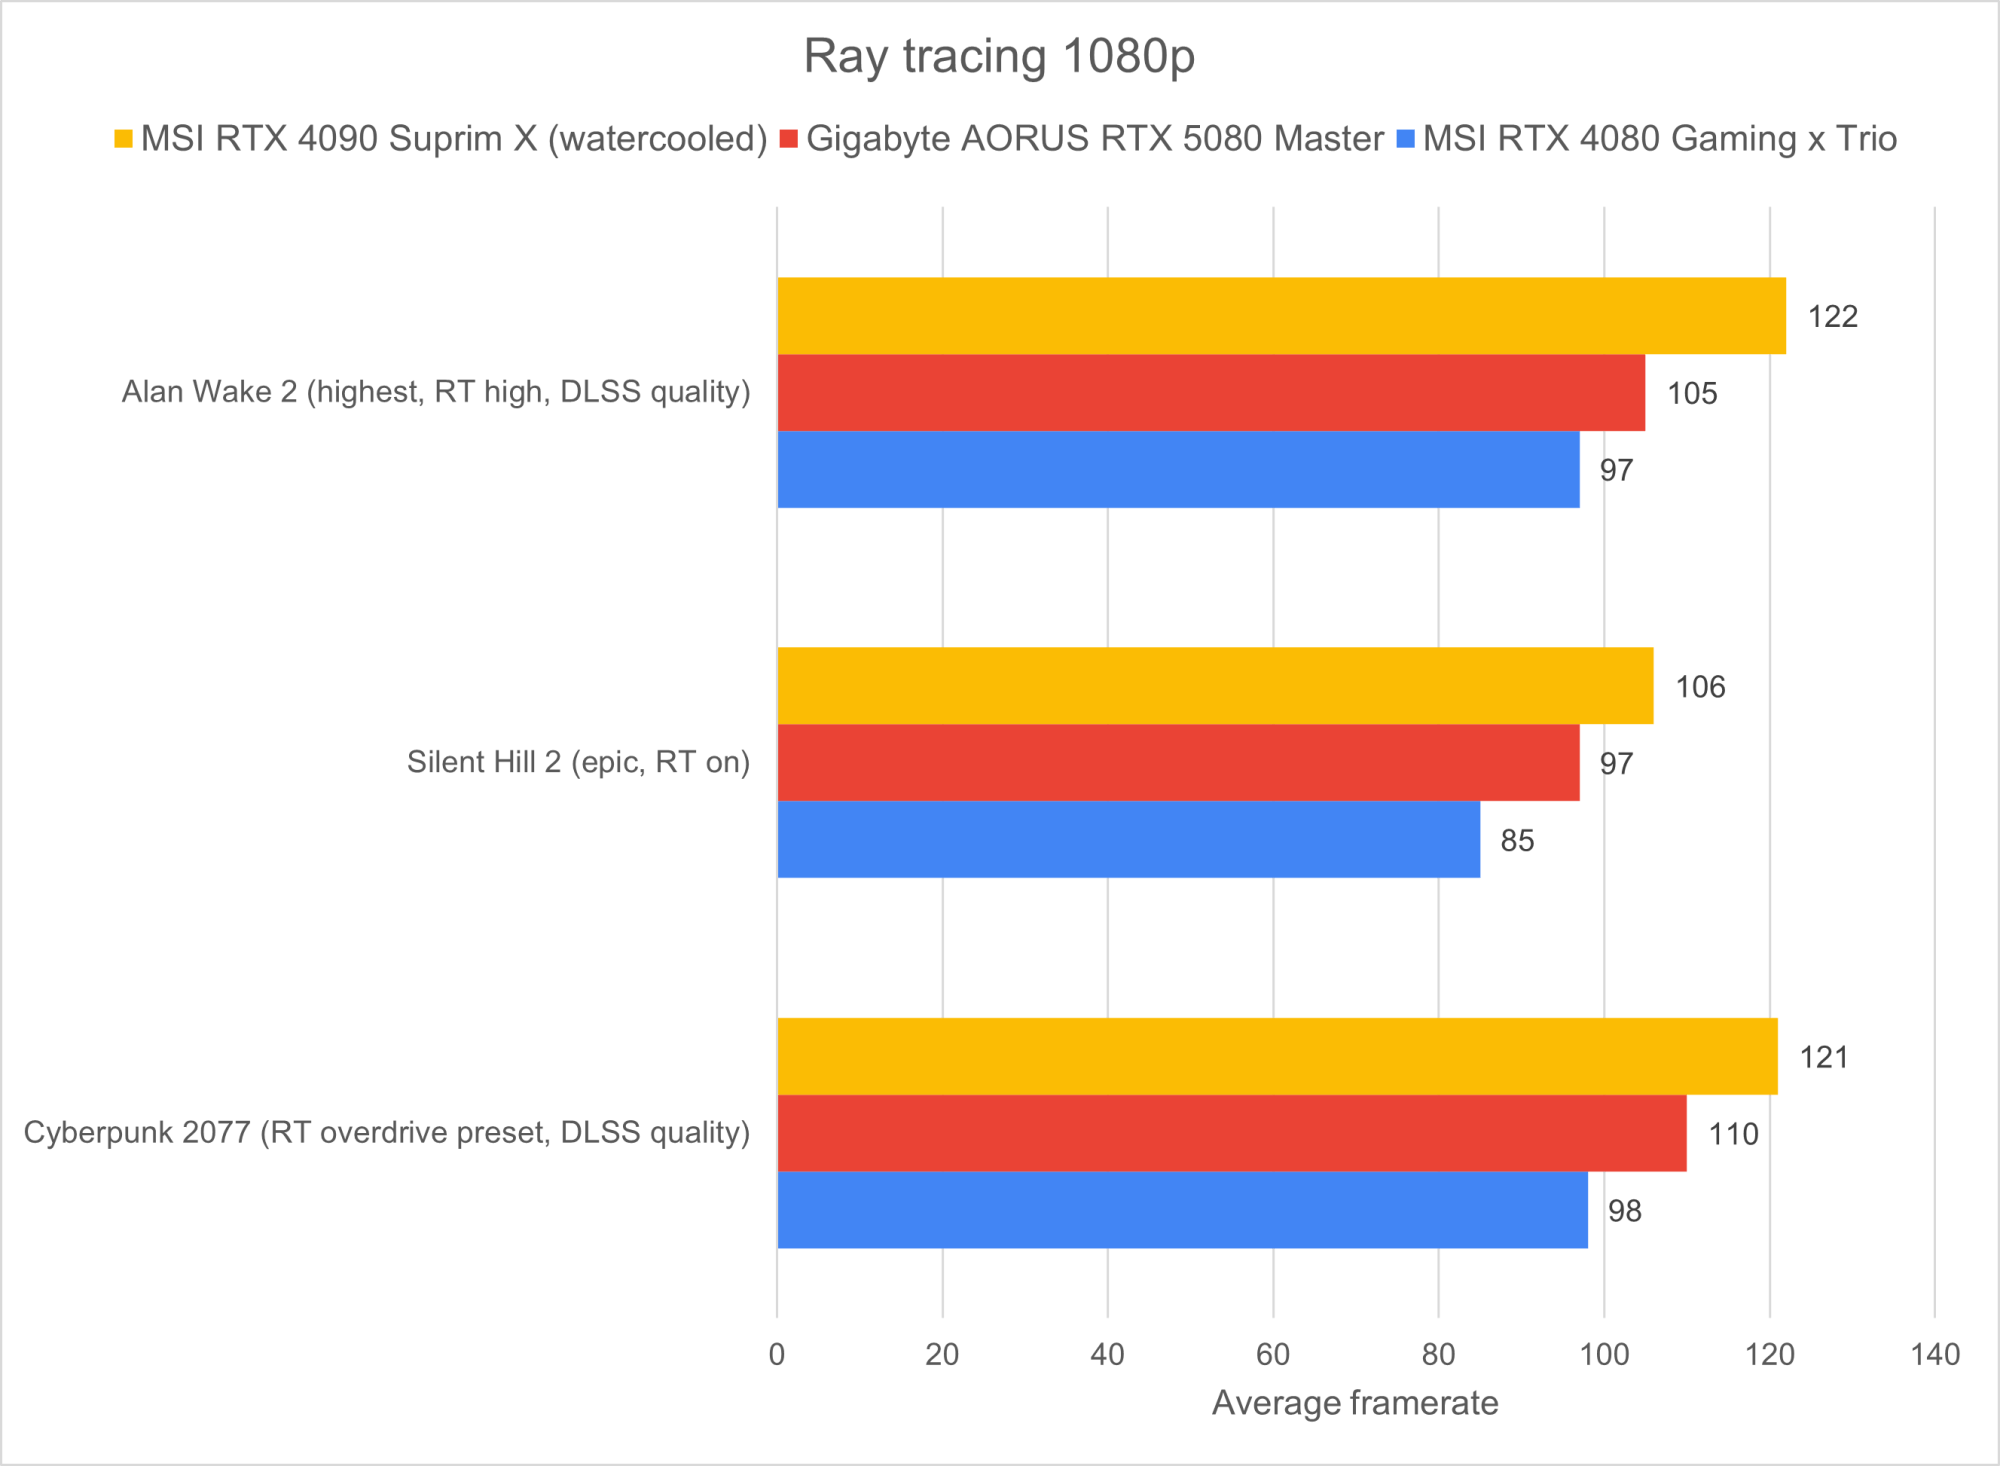The width and height of the screenshot is (2000, 1466).
Task: Click the data label '98'
Action: click(x=1625, y=1211)
